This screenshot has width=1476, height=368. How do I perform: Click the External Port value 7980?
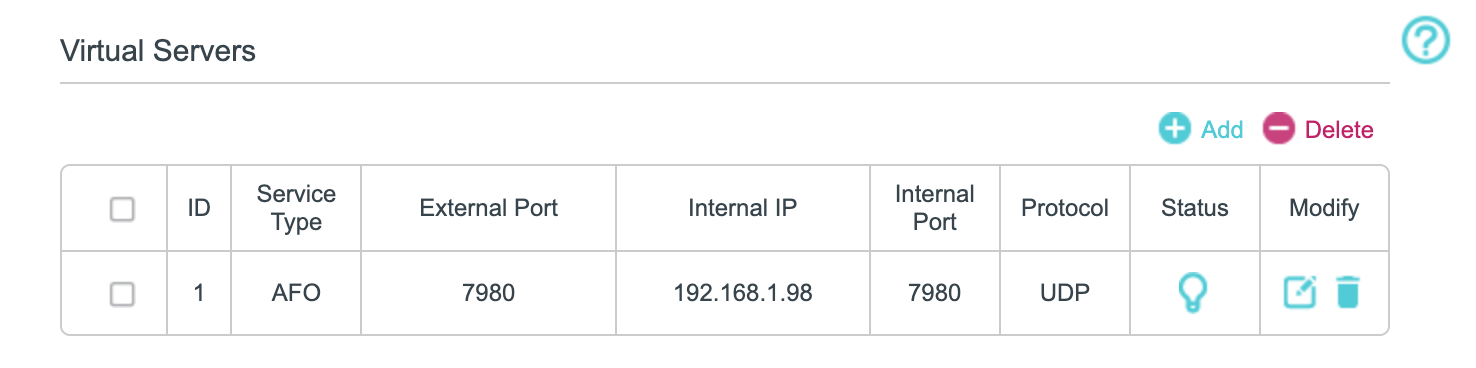[489, 293]
